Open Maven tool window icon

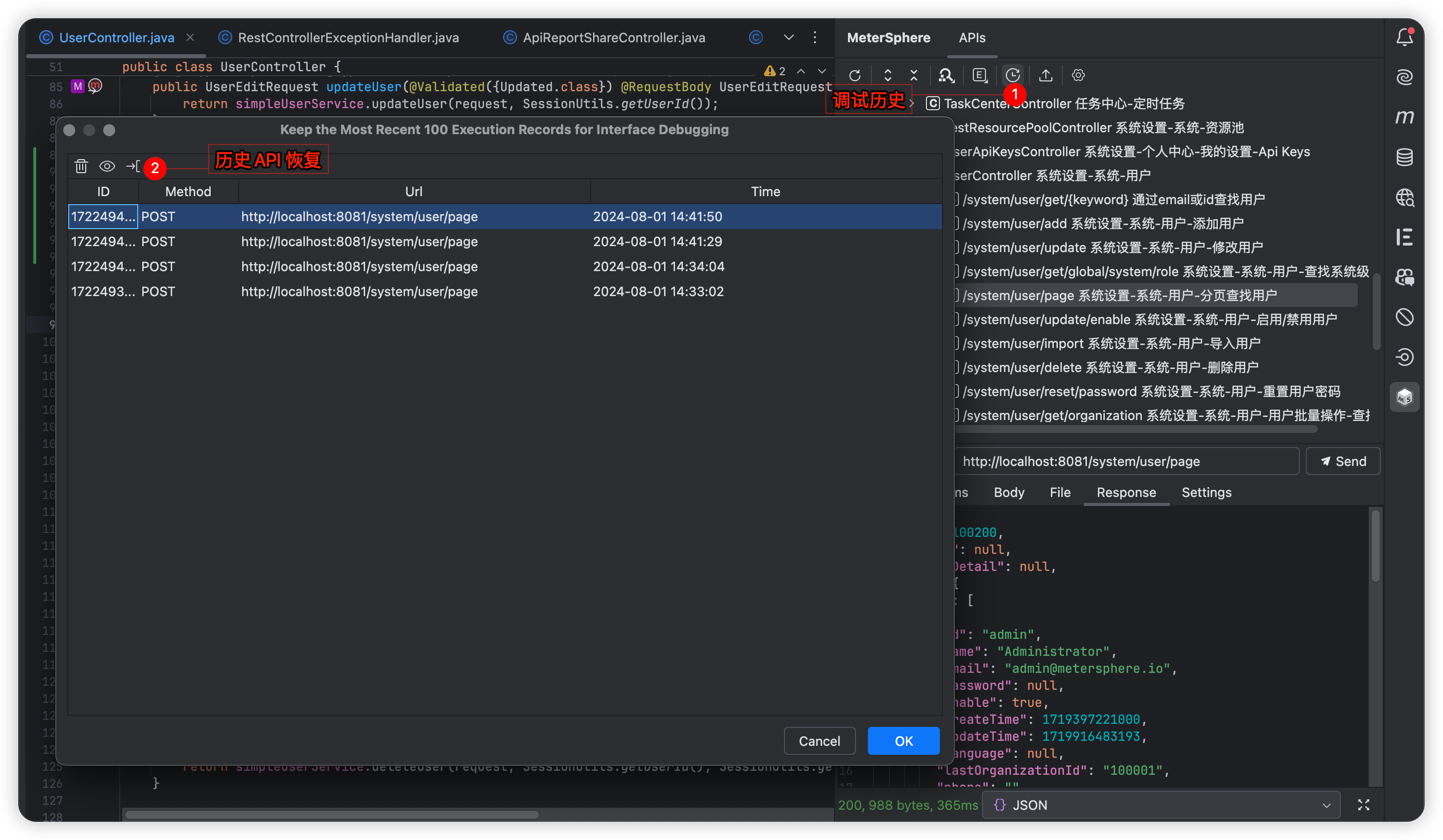click(1404, 118)
